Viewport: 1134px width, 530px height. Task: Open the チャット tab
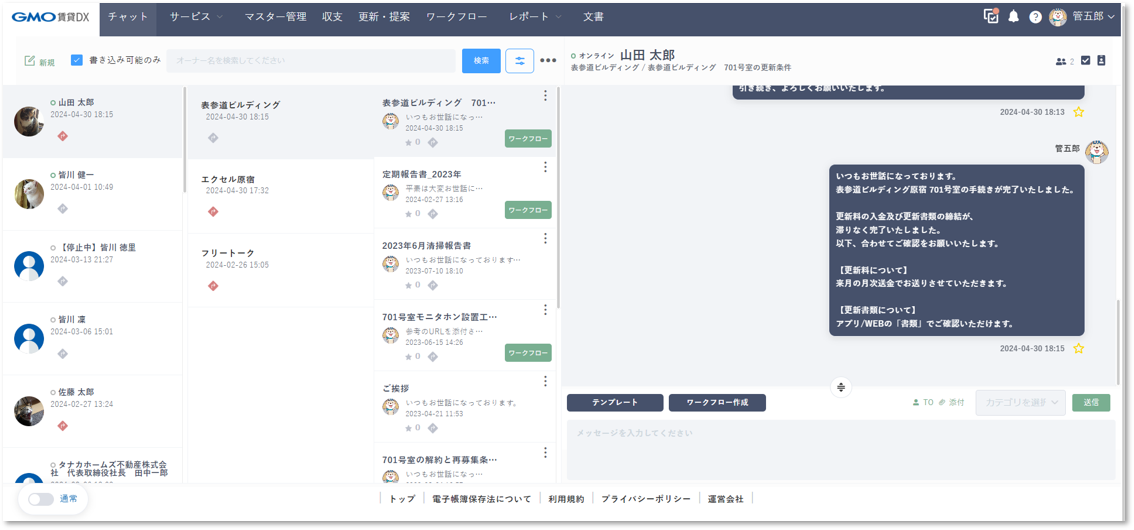(x=128, y=17)
